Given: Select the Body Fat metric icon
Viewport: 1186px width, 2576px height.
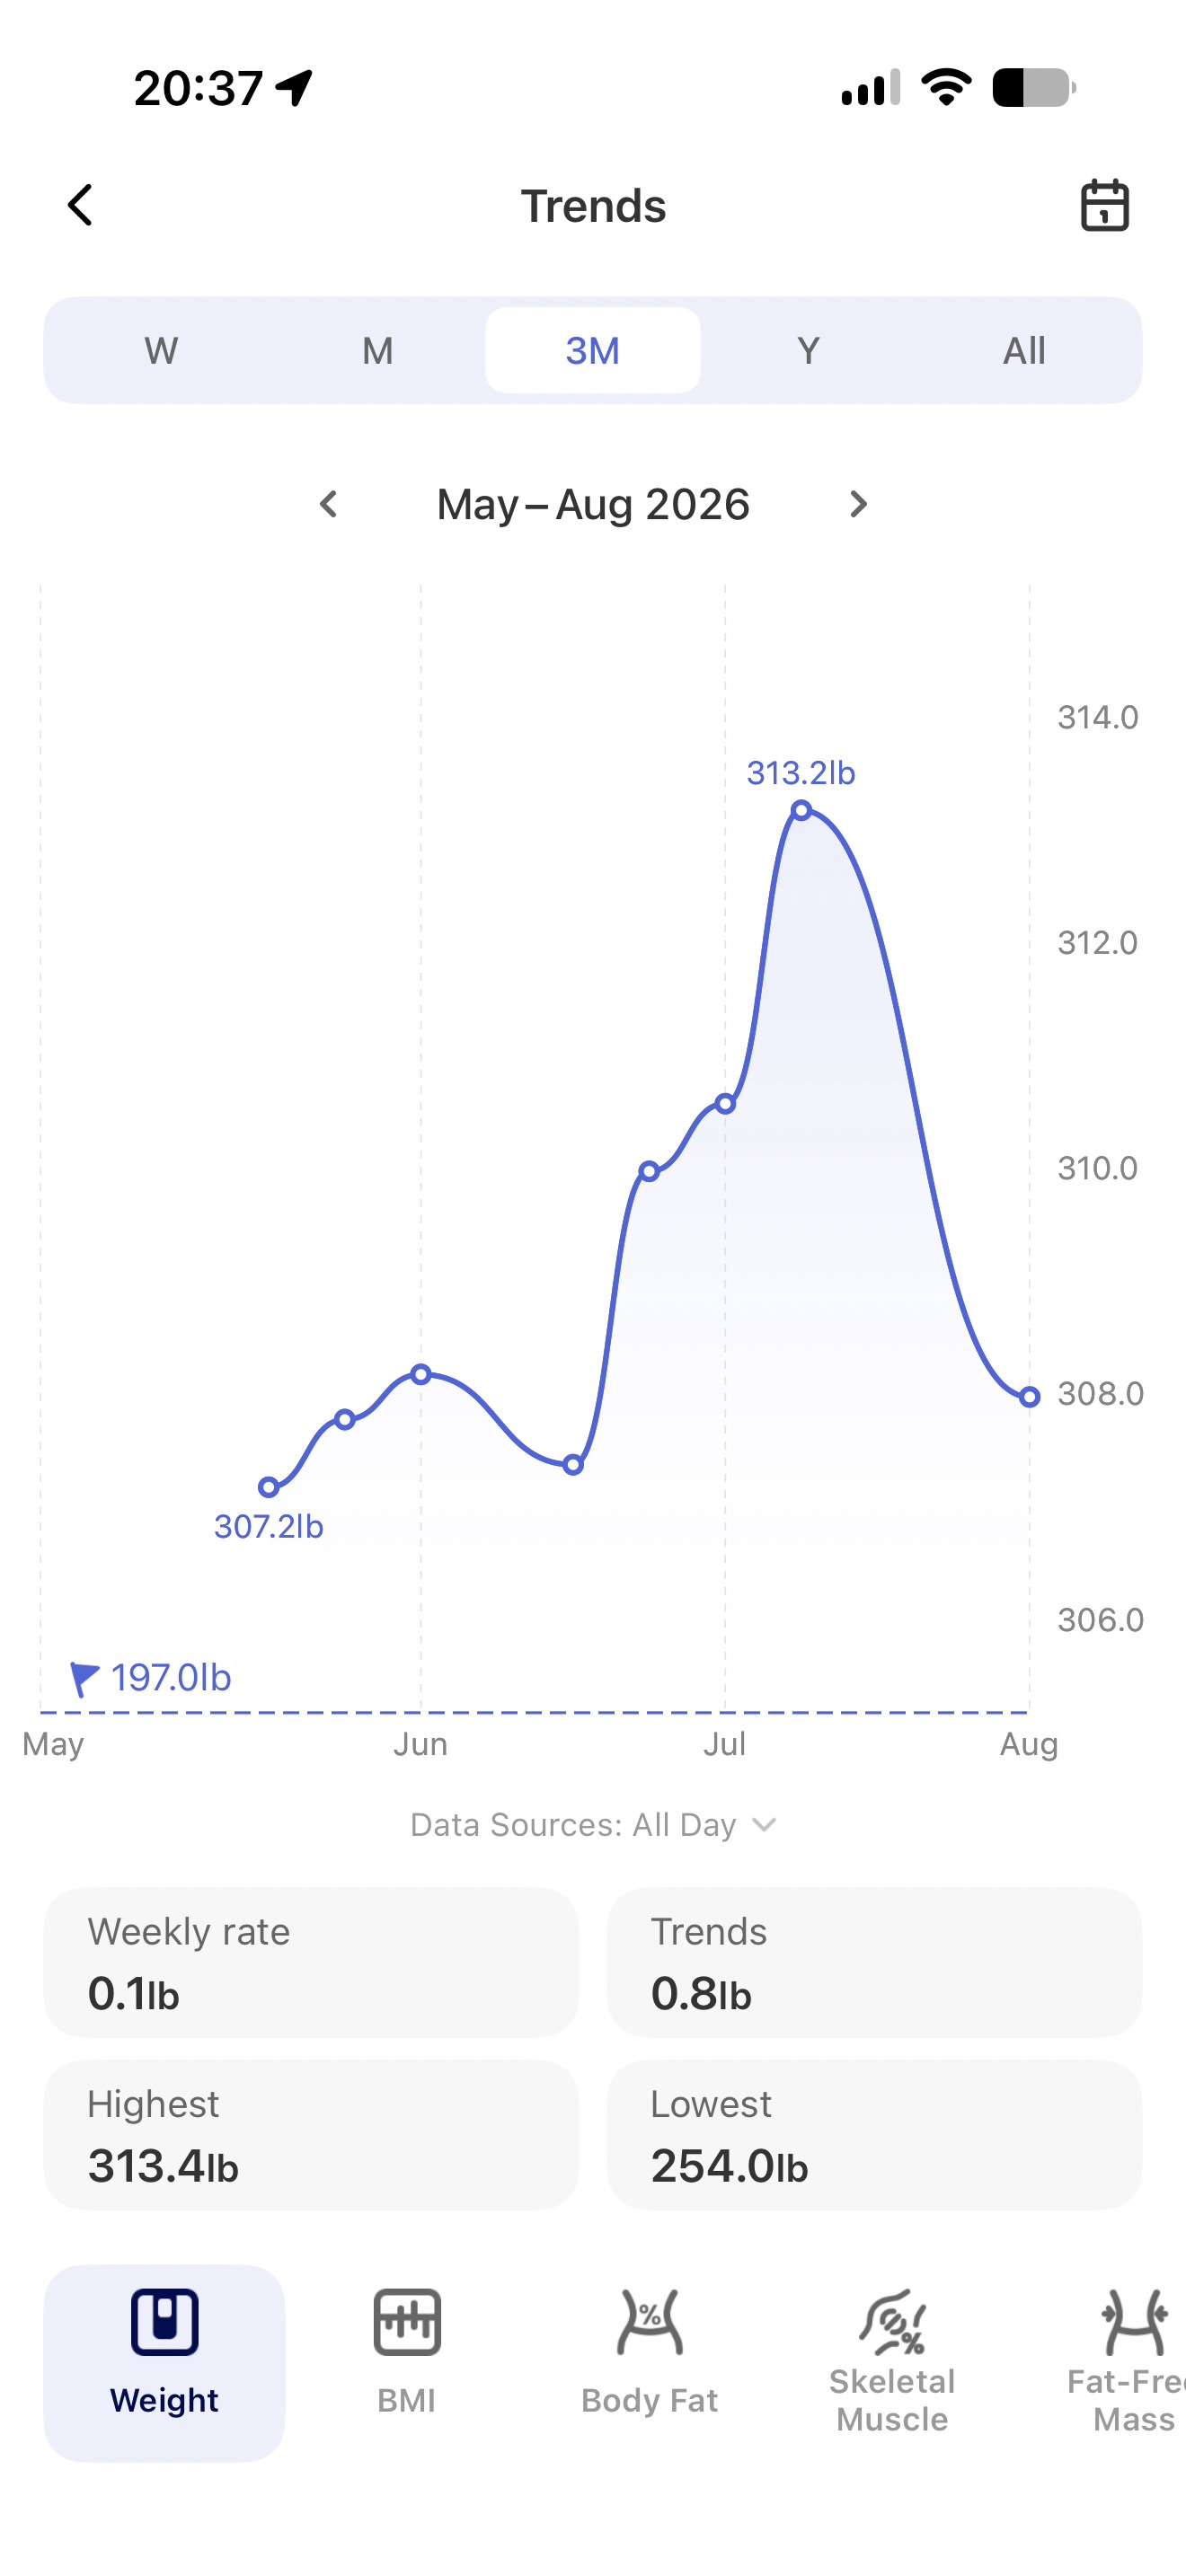Looking at the screenshot, I should tap(650, 2322).
